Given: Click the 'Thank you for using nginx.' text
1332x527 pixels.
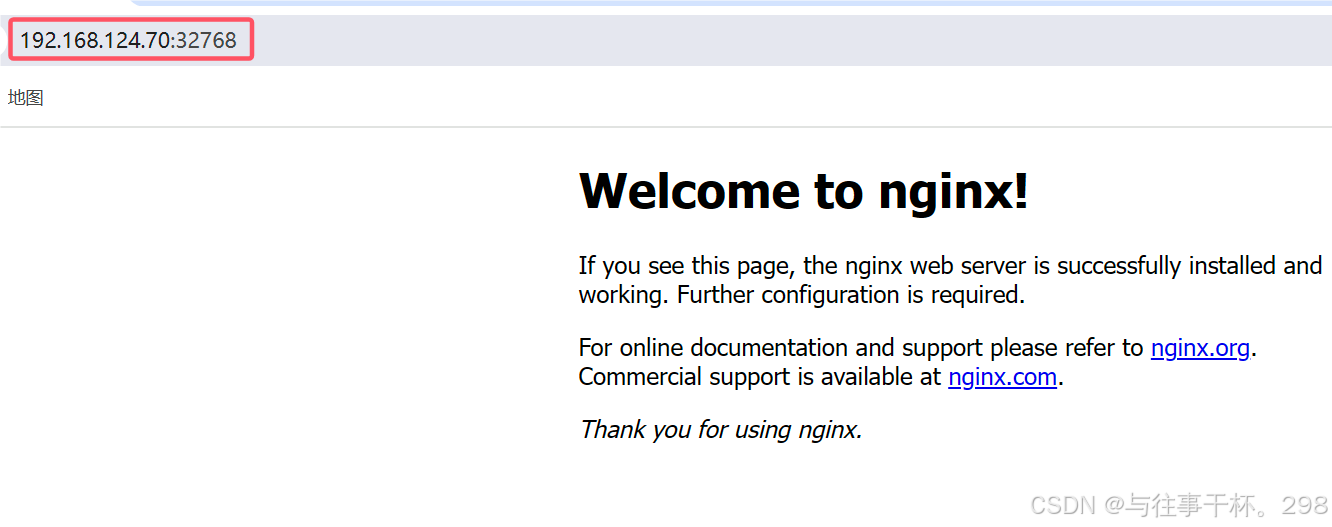Looking at the screenshot, I should click(x=720, y=430).
